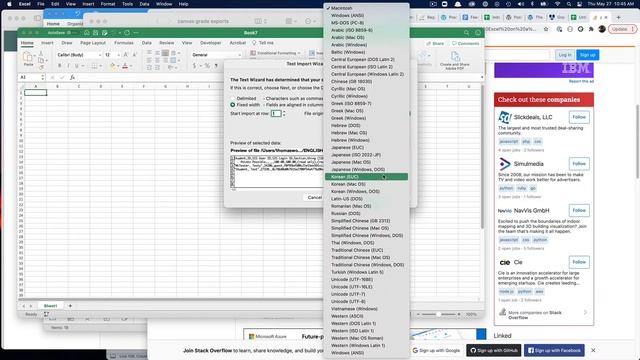Click the browser extensions puzzle icon

(591, 29)
